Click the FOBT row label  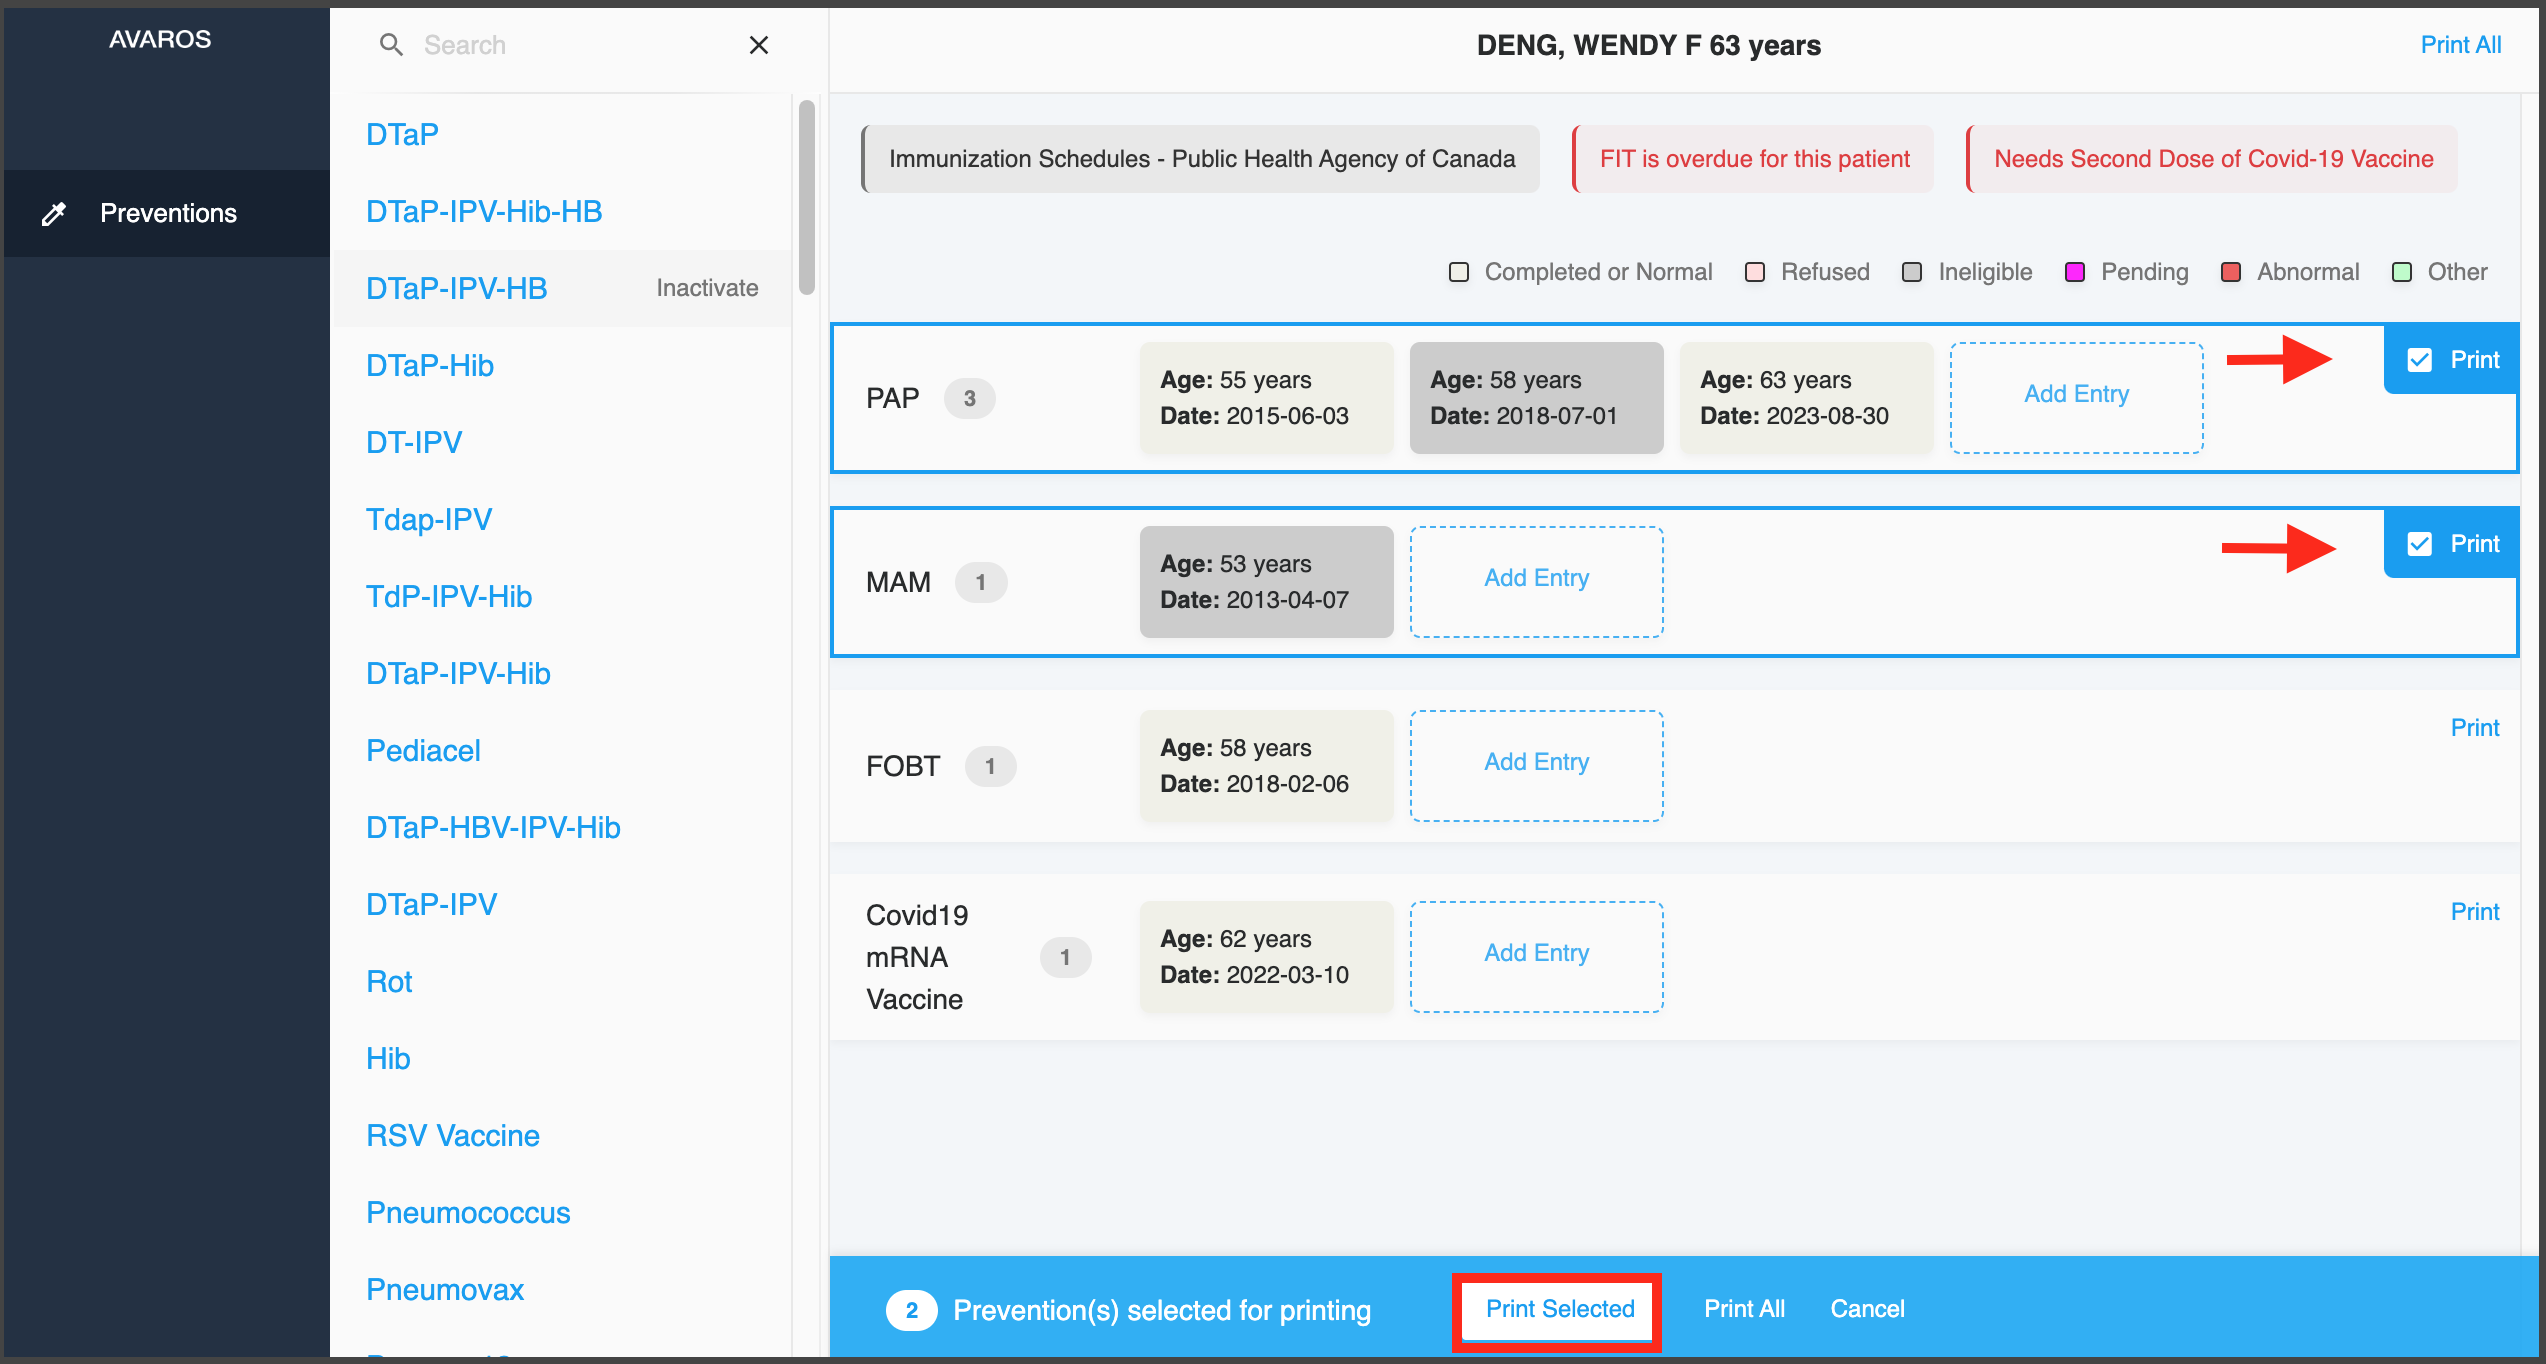point(903,766)
